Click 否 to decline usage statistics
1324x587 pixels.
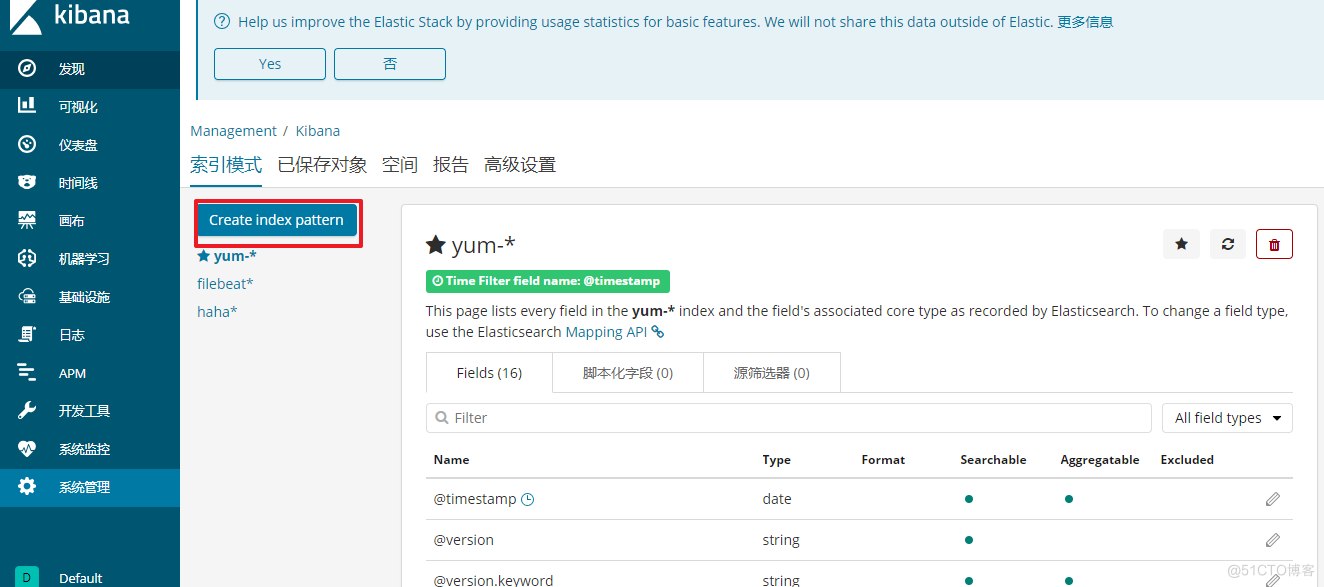(390, 64)
